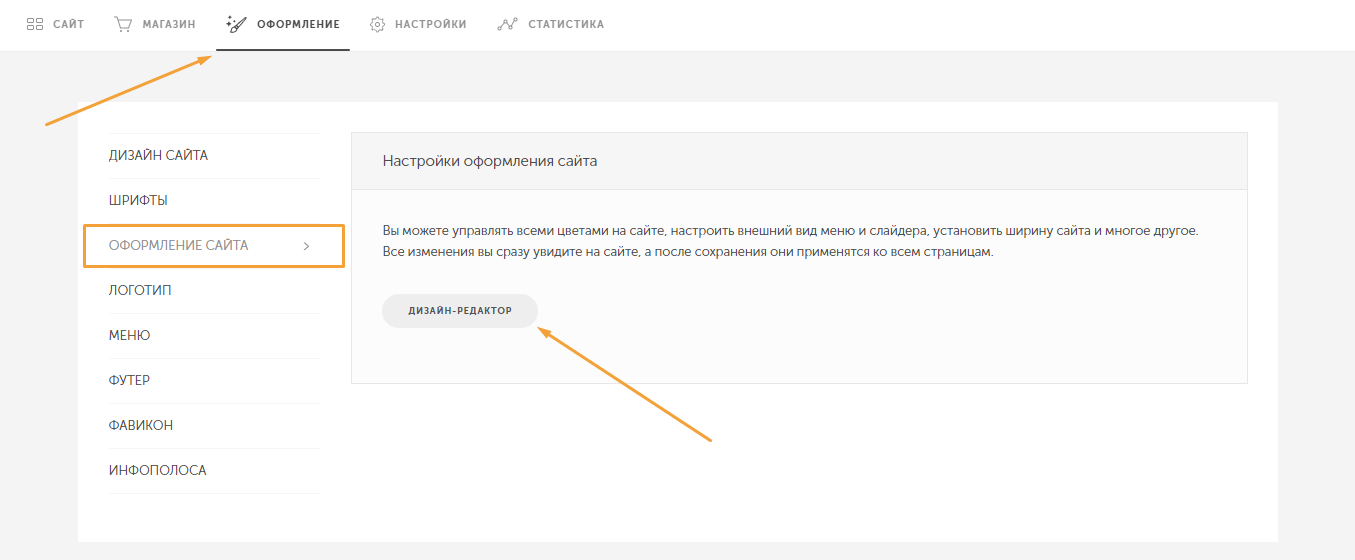Open the ЛОГОТИП section
This screenshot has height=560, width=1355.
[140, 291]
